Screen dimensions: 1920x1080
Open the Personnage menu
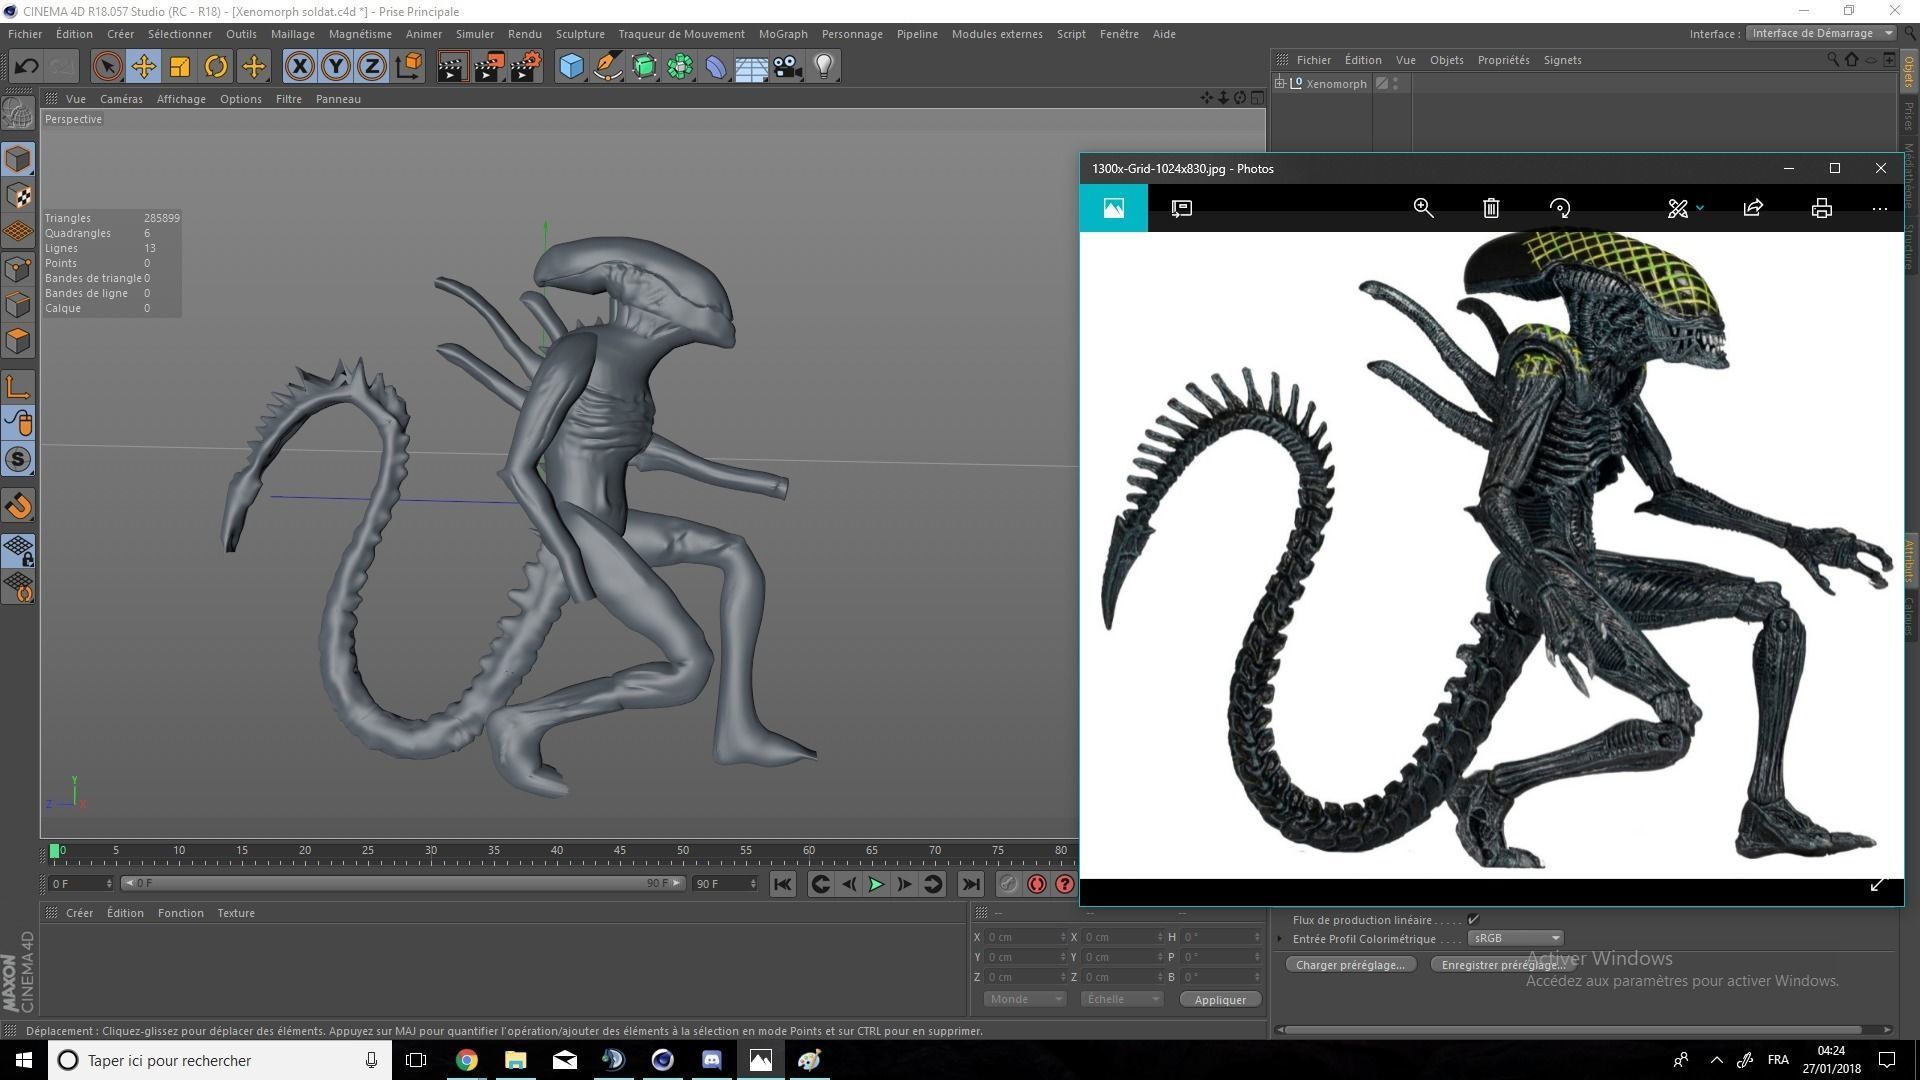pos(852,34)
